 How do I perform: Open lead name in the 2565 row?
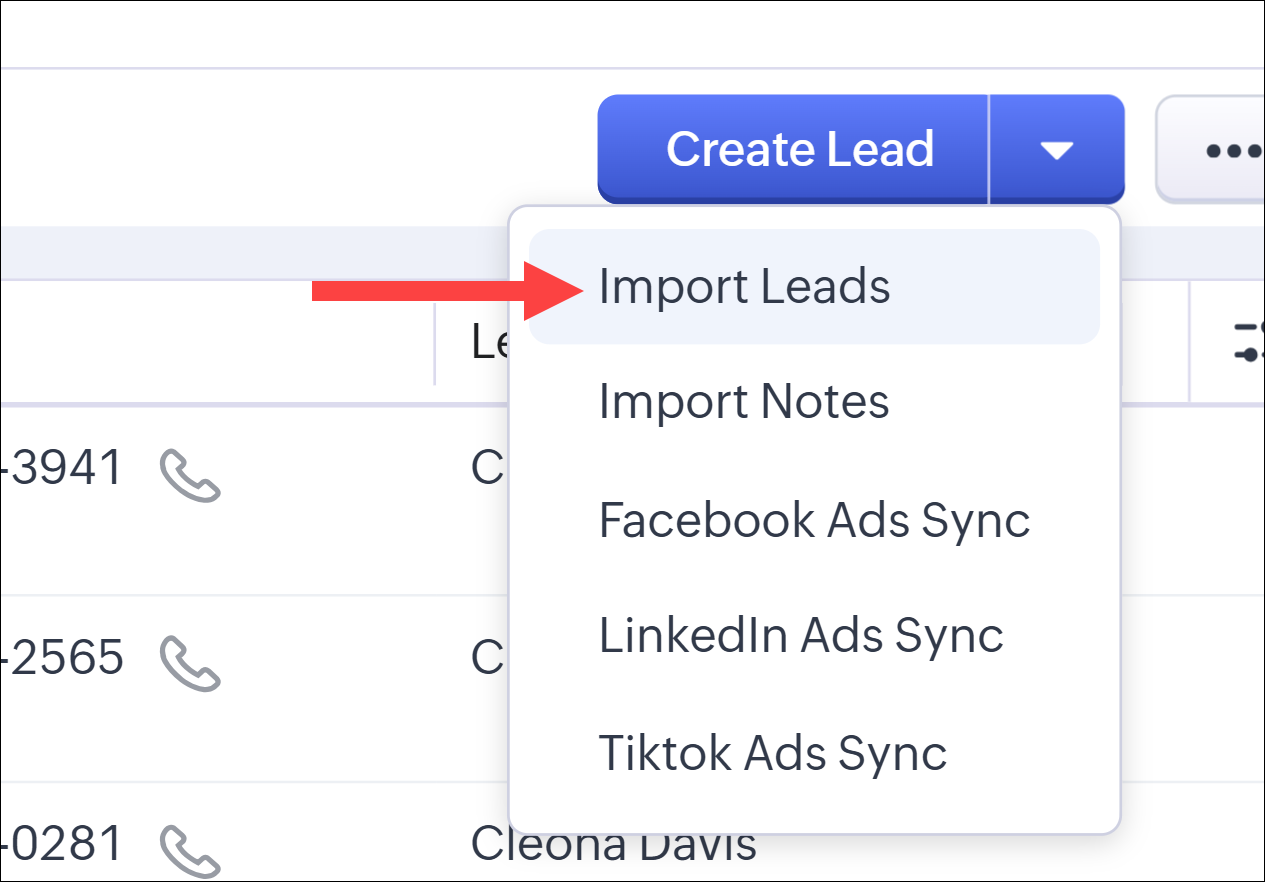tap(488, 658)
